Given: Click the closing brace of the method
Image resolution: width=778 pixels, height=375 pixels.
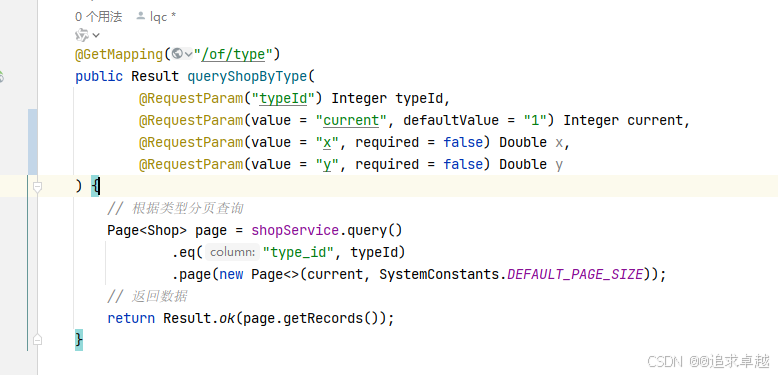Looking at the screenshot, I should click(79, 340).
